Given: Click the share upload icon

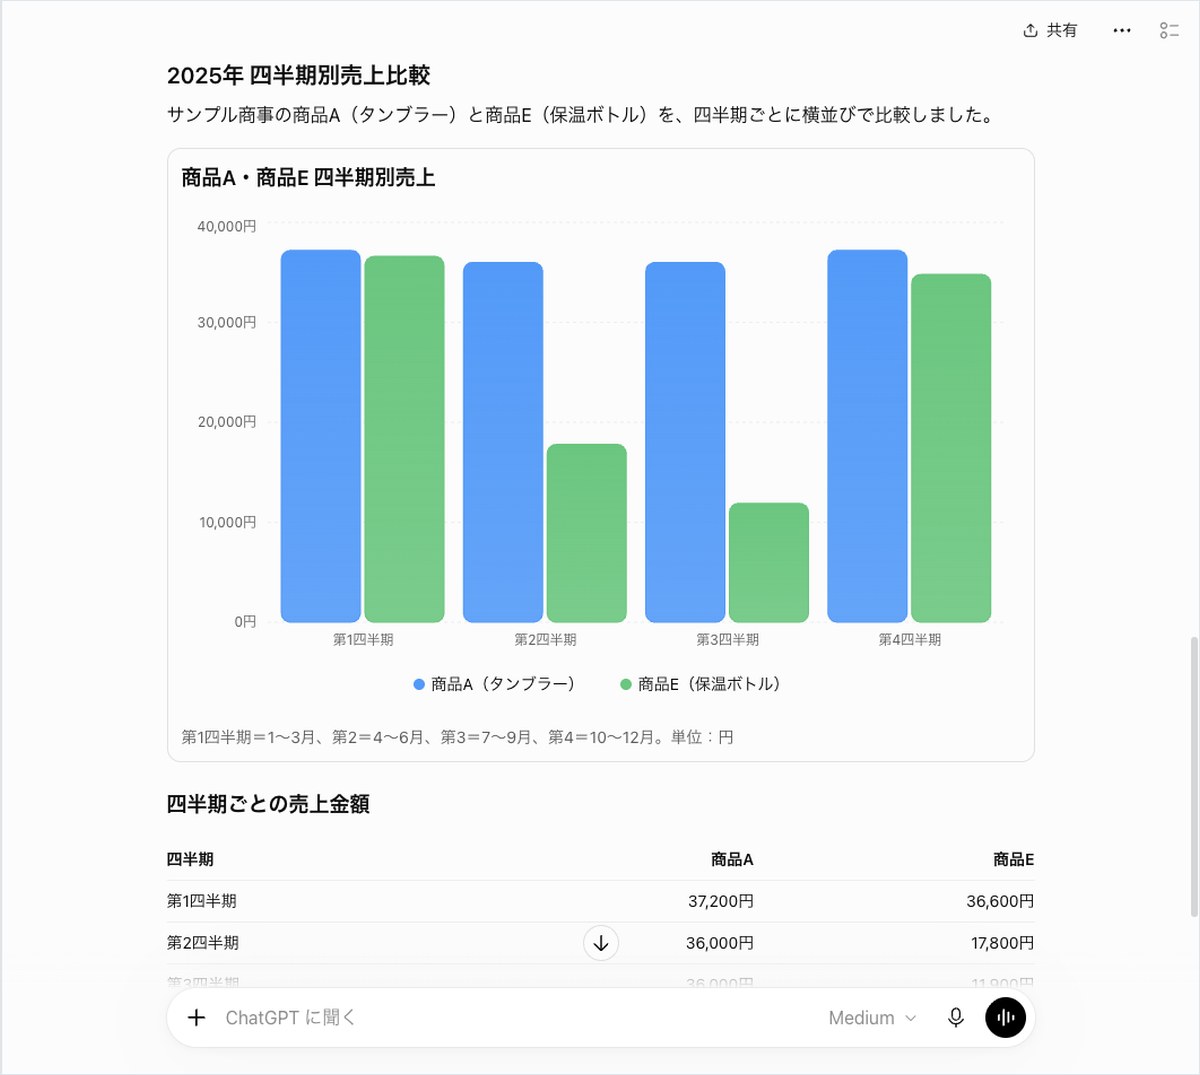Looking at the screenshot, I should click(x=1030, y=31).
